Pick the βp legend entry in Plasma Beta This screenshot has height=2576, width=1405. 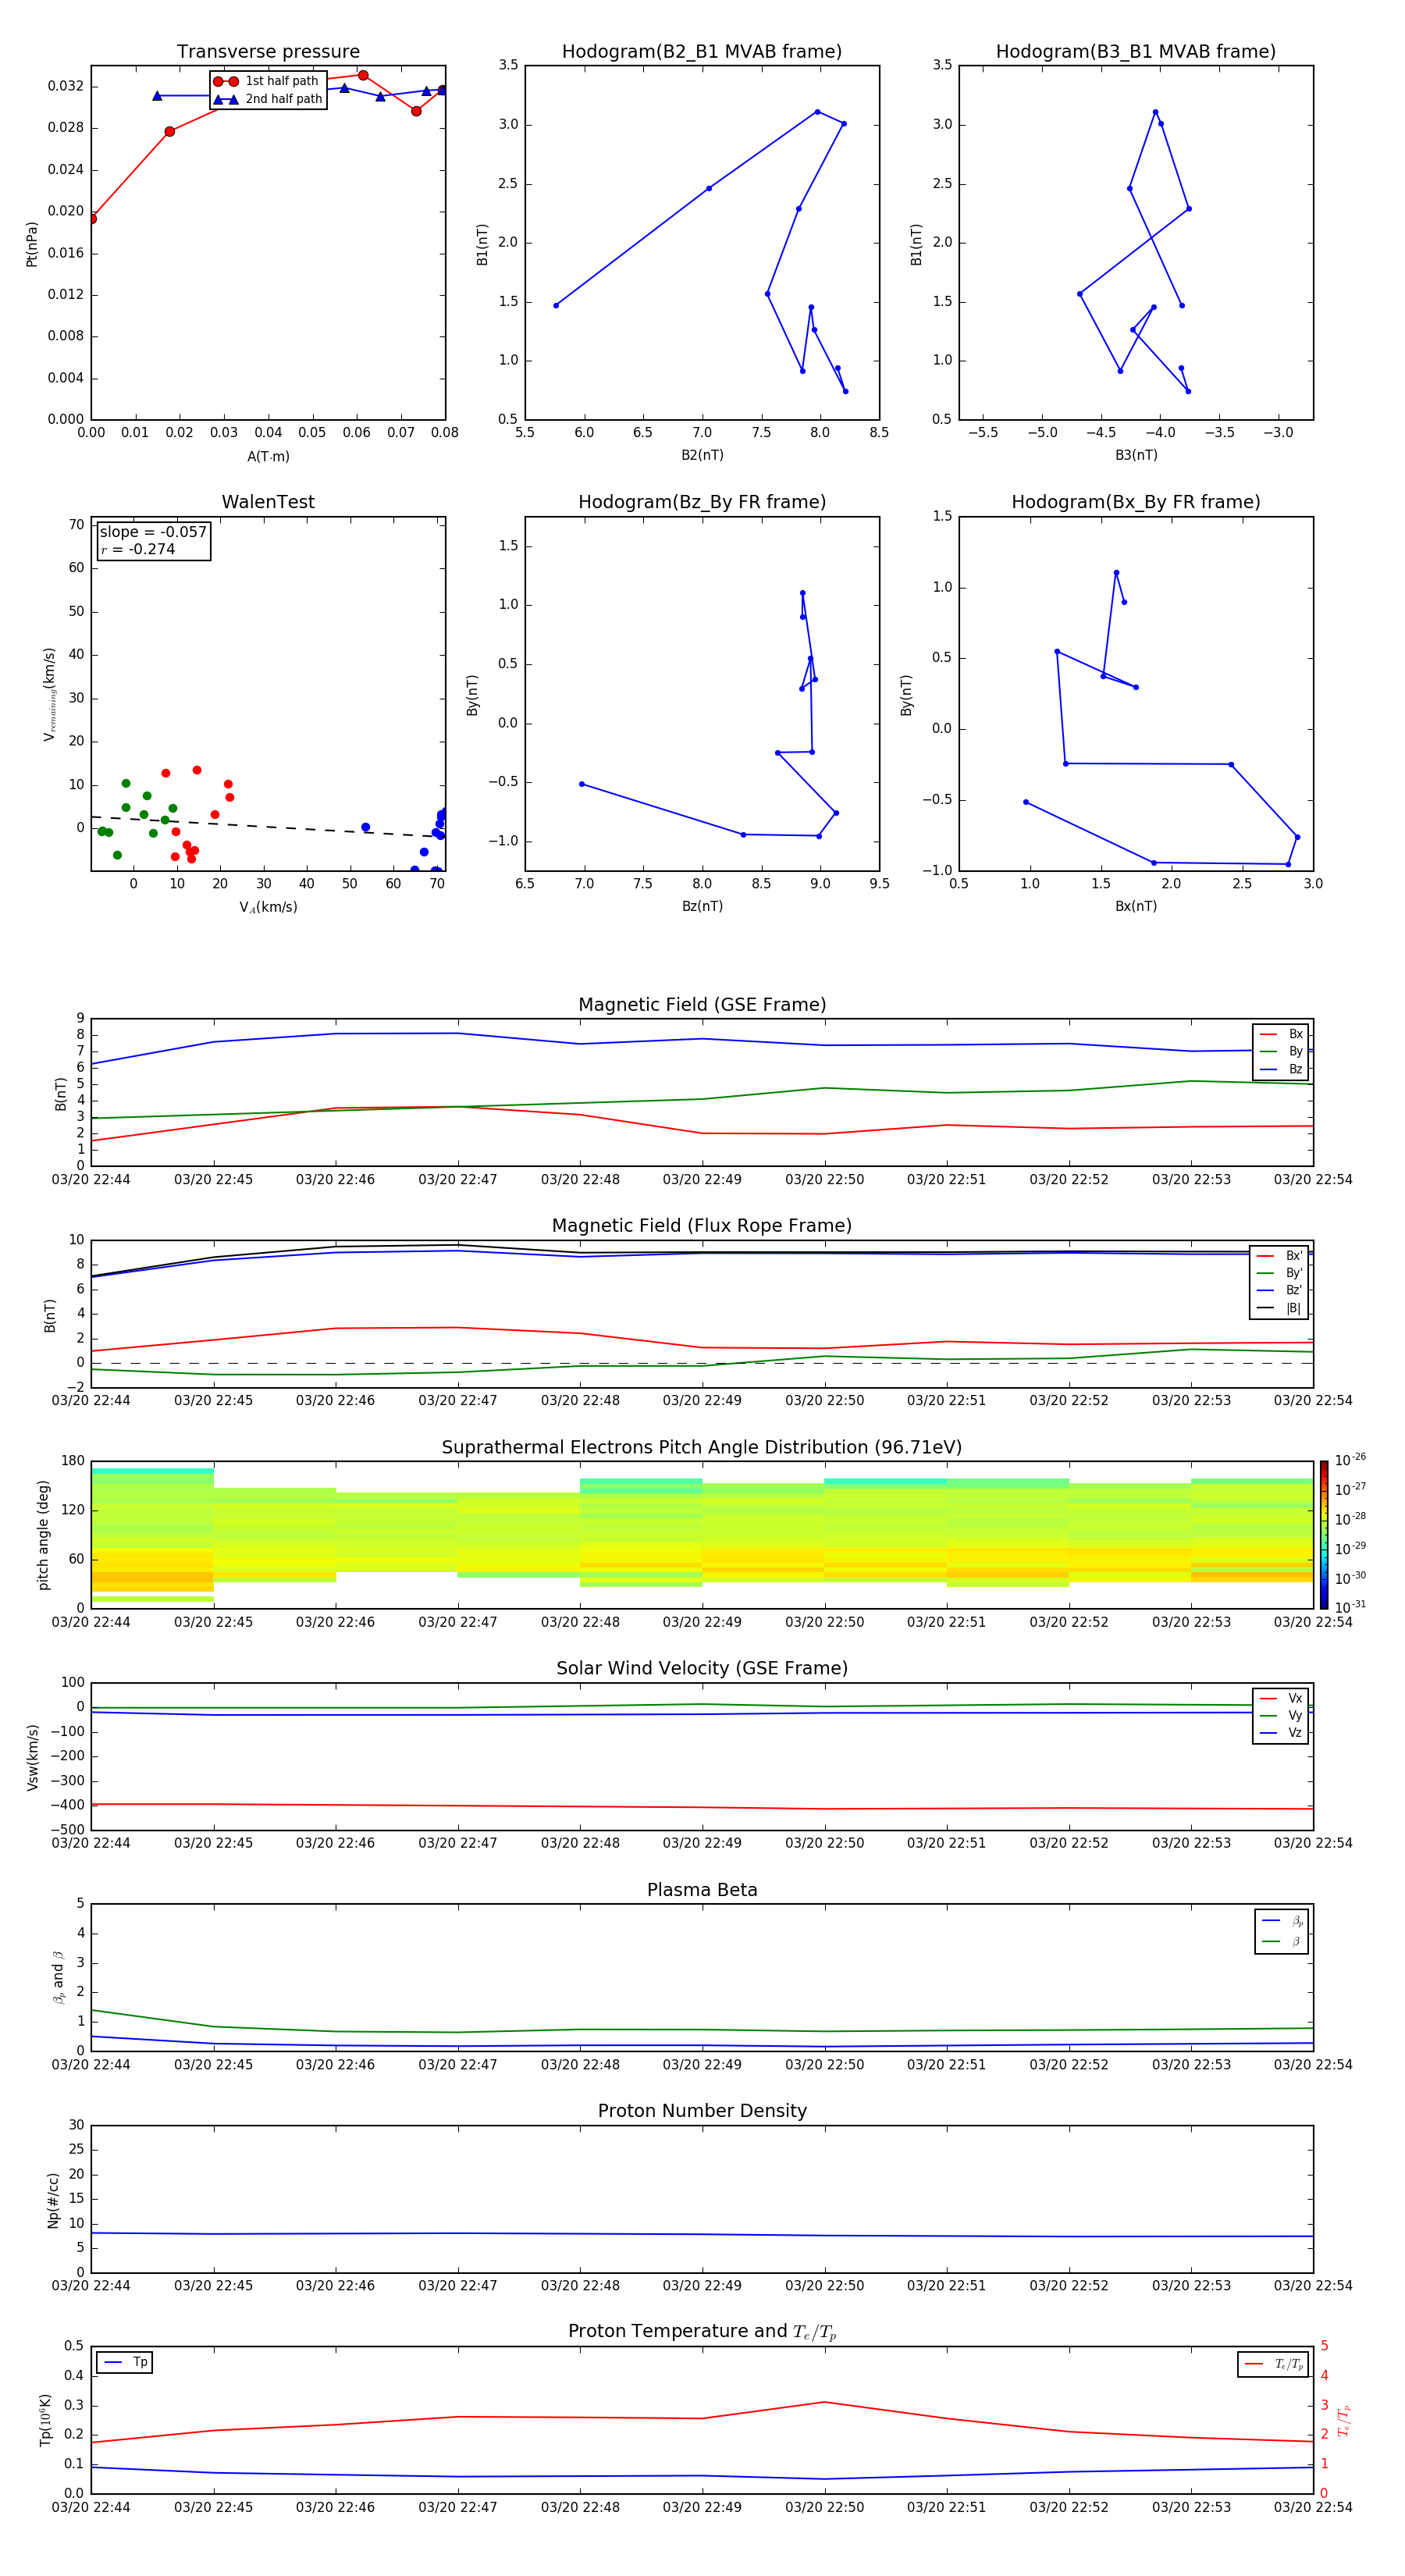click(x=1282, y=1921)
